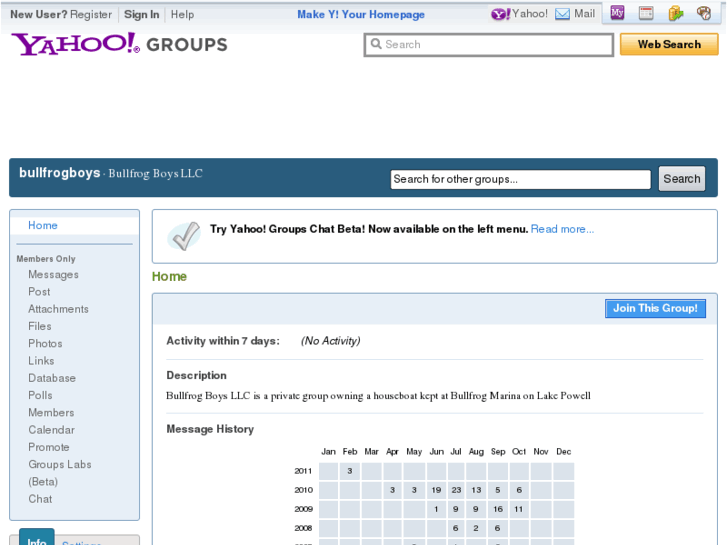The image size is (727, 545).
Task: Click Sign In
Action: click(141, 14)
